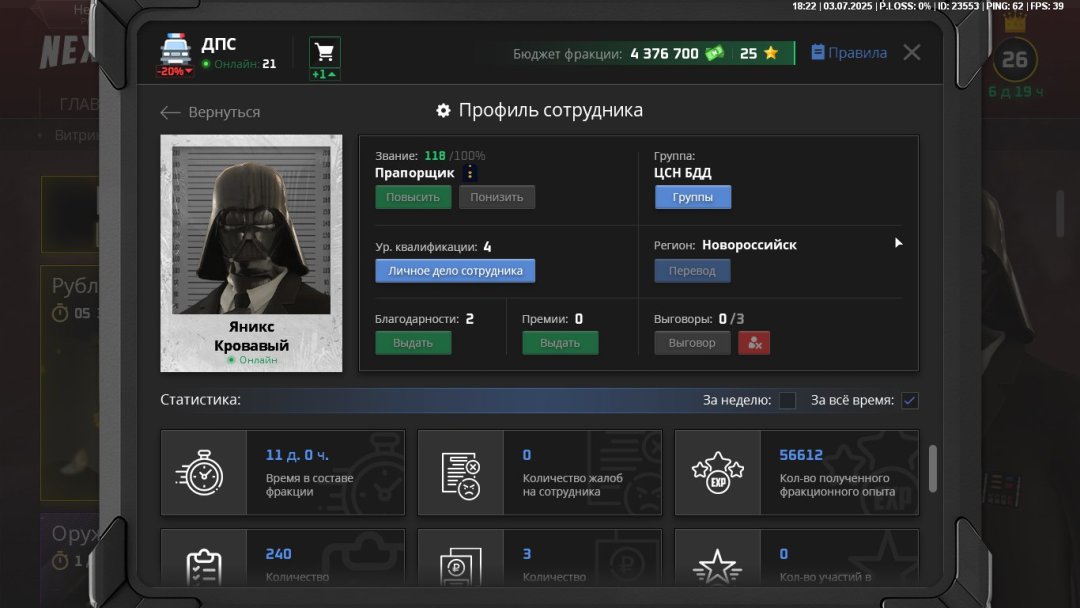The width and height of the screenshot is (1080, 608).
Task: Close the faction panel with X
Action: click(911, 52)
